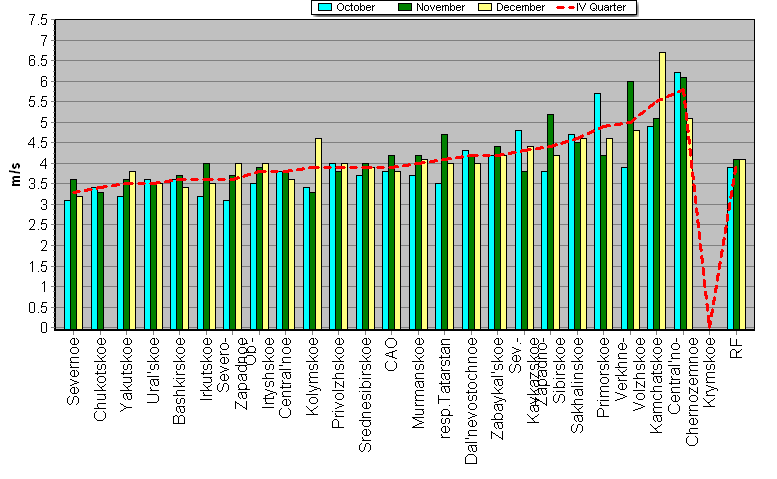
Task: Click the 7.5 tick label on y-axis
Action: tap(36, 20)
